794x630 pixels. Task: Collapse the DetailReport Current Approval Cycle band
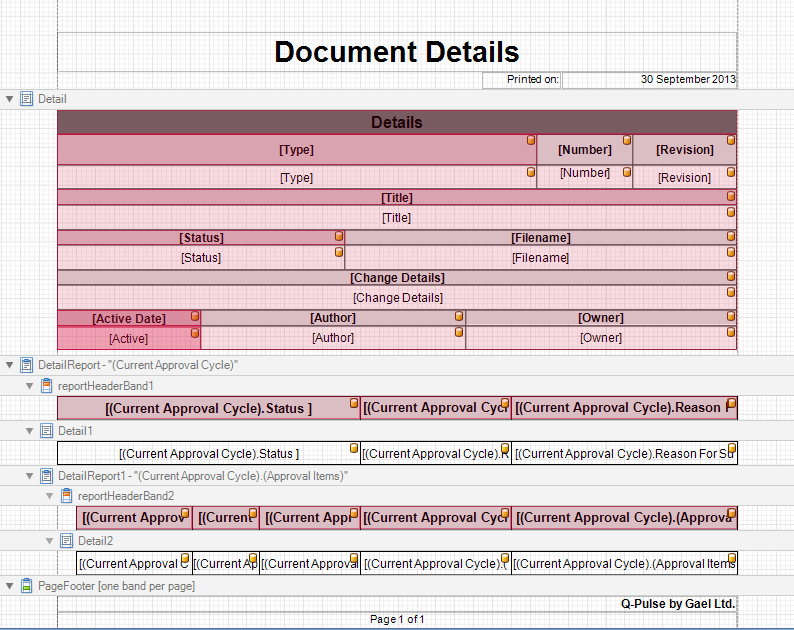coord(10,365)
